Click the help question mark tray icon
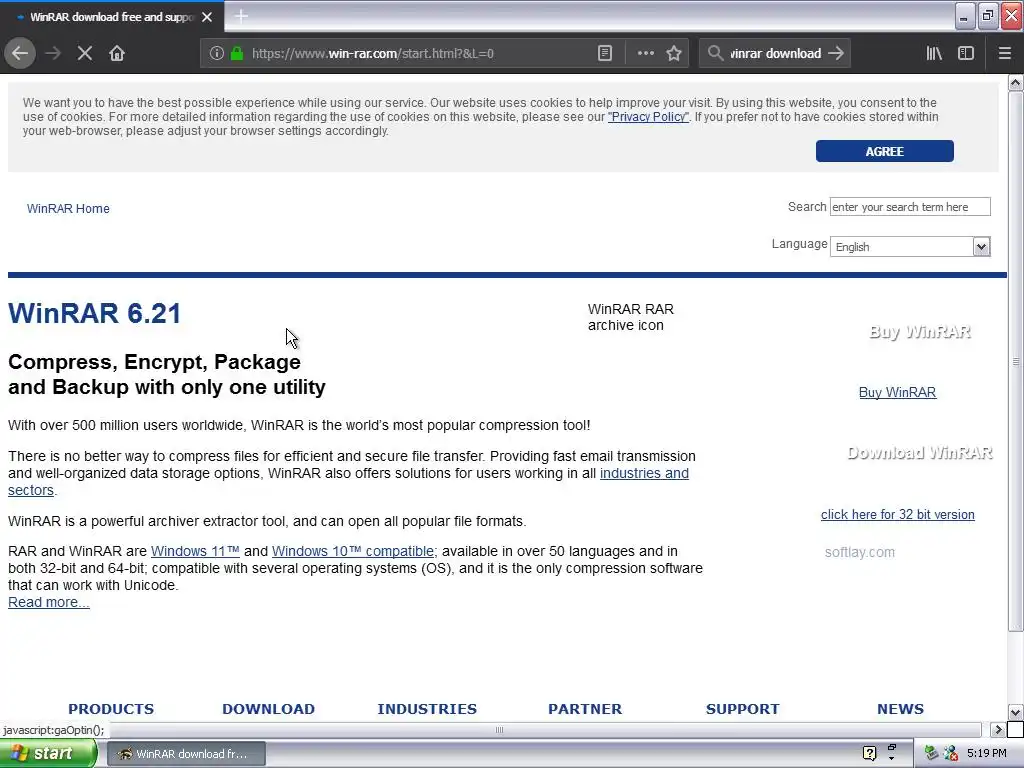The image size is (1024, 768). (869, 753)
